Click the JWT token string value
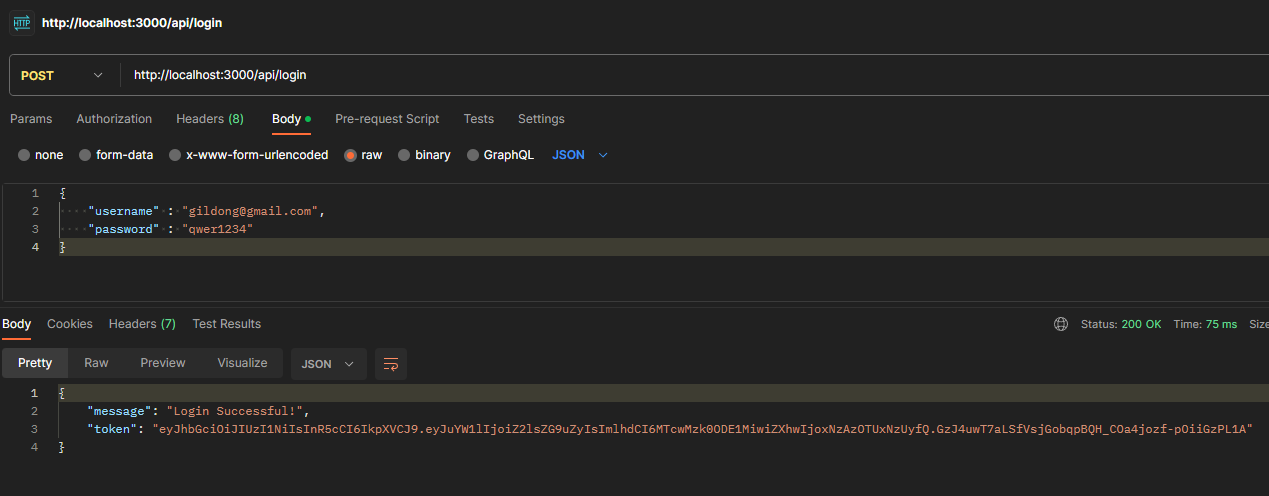 pos(702,429)
